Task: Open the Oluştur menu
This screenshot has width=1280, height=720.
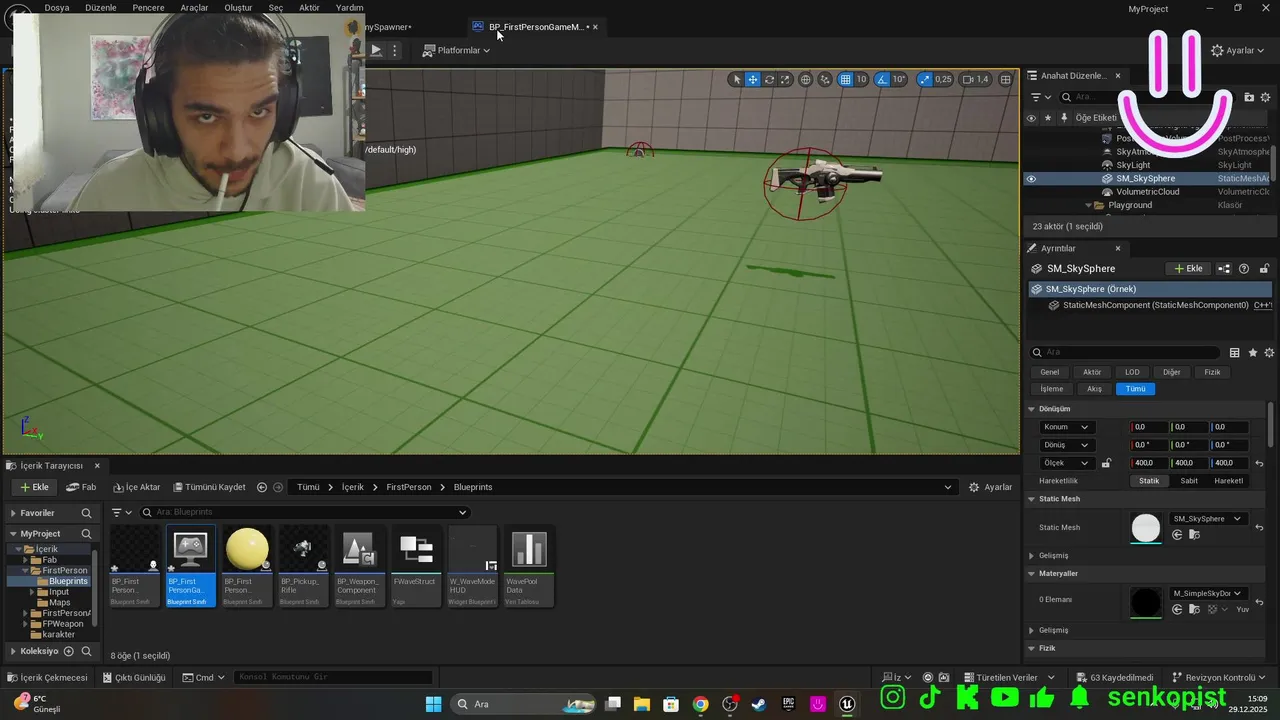Action: pyautogui.click(x=238, y=7)
